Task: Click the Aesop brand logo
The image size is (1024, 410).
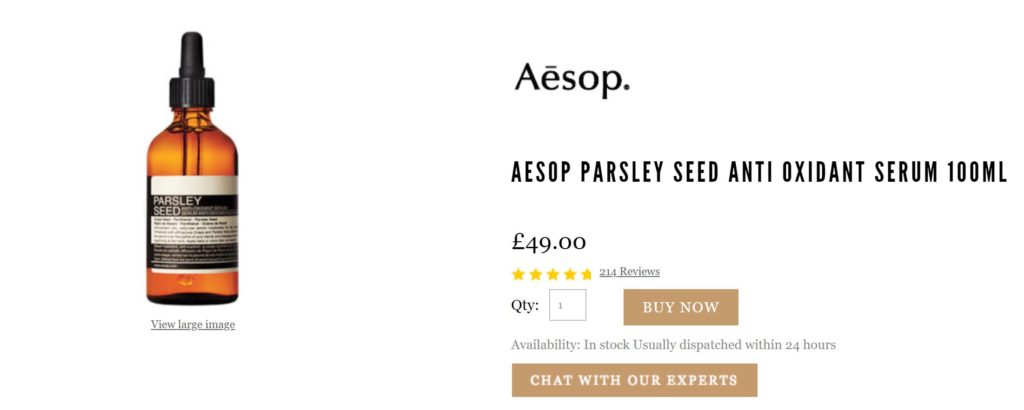Action: pyautogui.click(x=572, y=79)
